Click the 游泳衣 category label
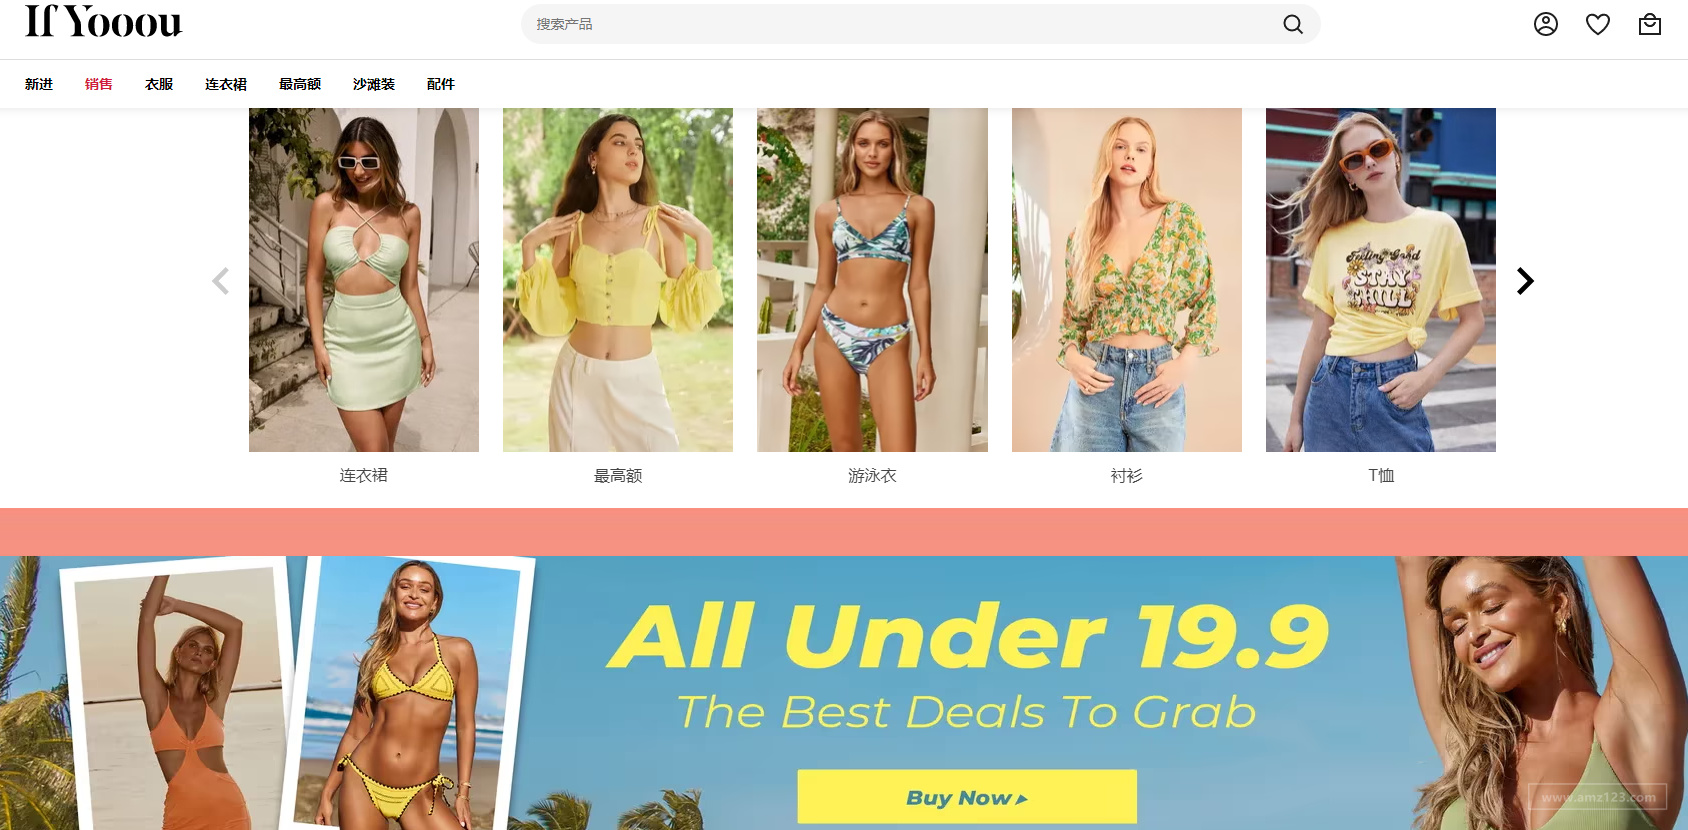 coord(872,476)
